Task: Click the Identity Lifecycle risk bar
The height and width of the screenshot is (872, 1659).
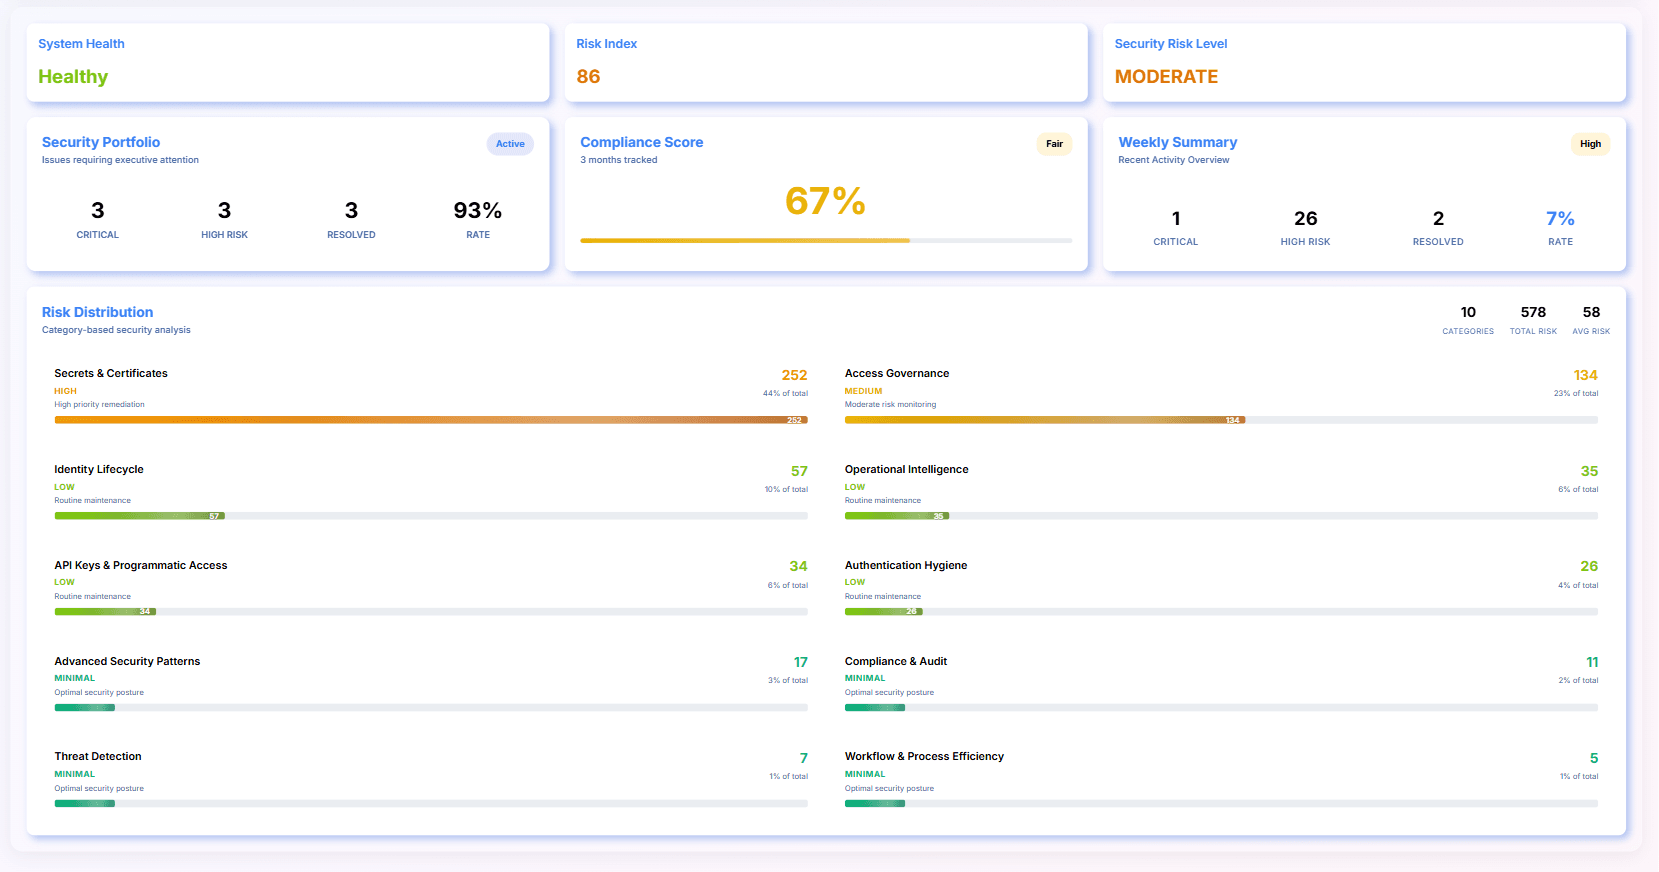Action: [431, 516]
